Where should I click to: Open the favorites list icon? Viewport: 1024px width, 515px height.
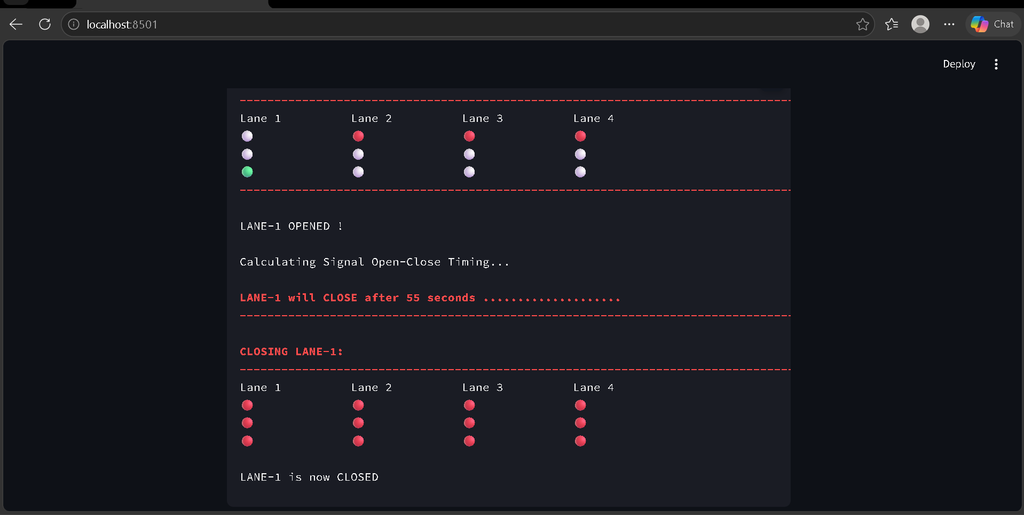tap(891, 24)
